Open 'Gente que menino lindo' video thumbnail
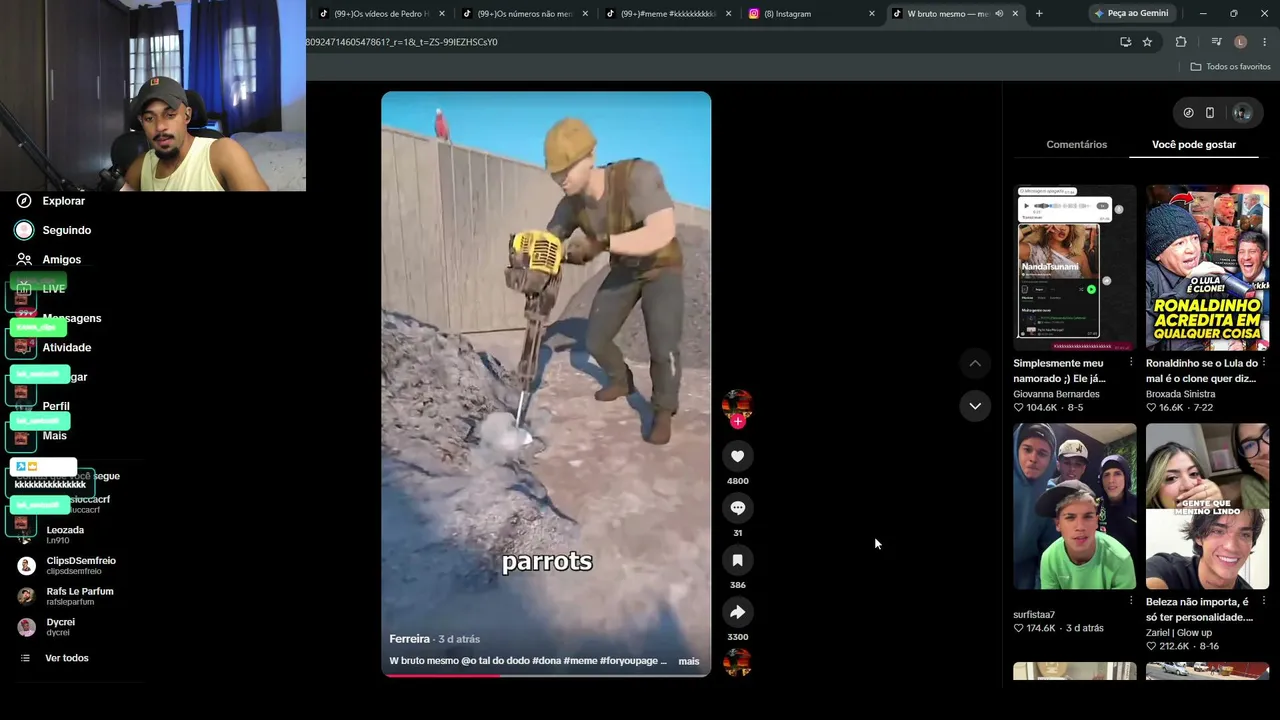1280x720 pixels. click(x=1207, y=506)
